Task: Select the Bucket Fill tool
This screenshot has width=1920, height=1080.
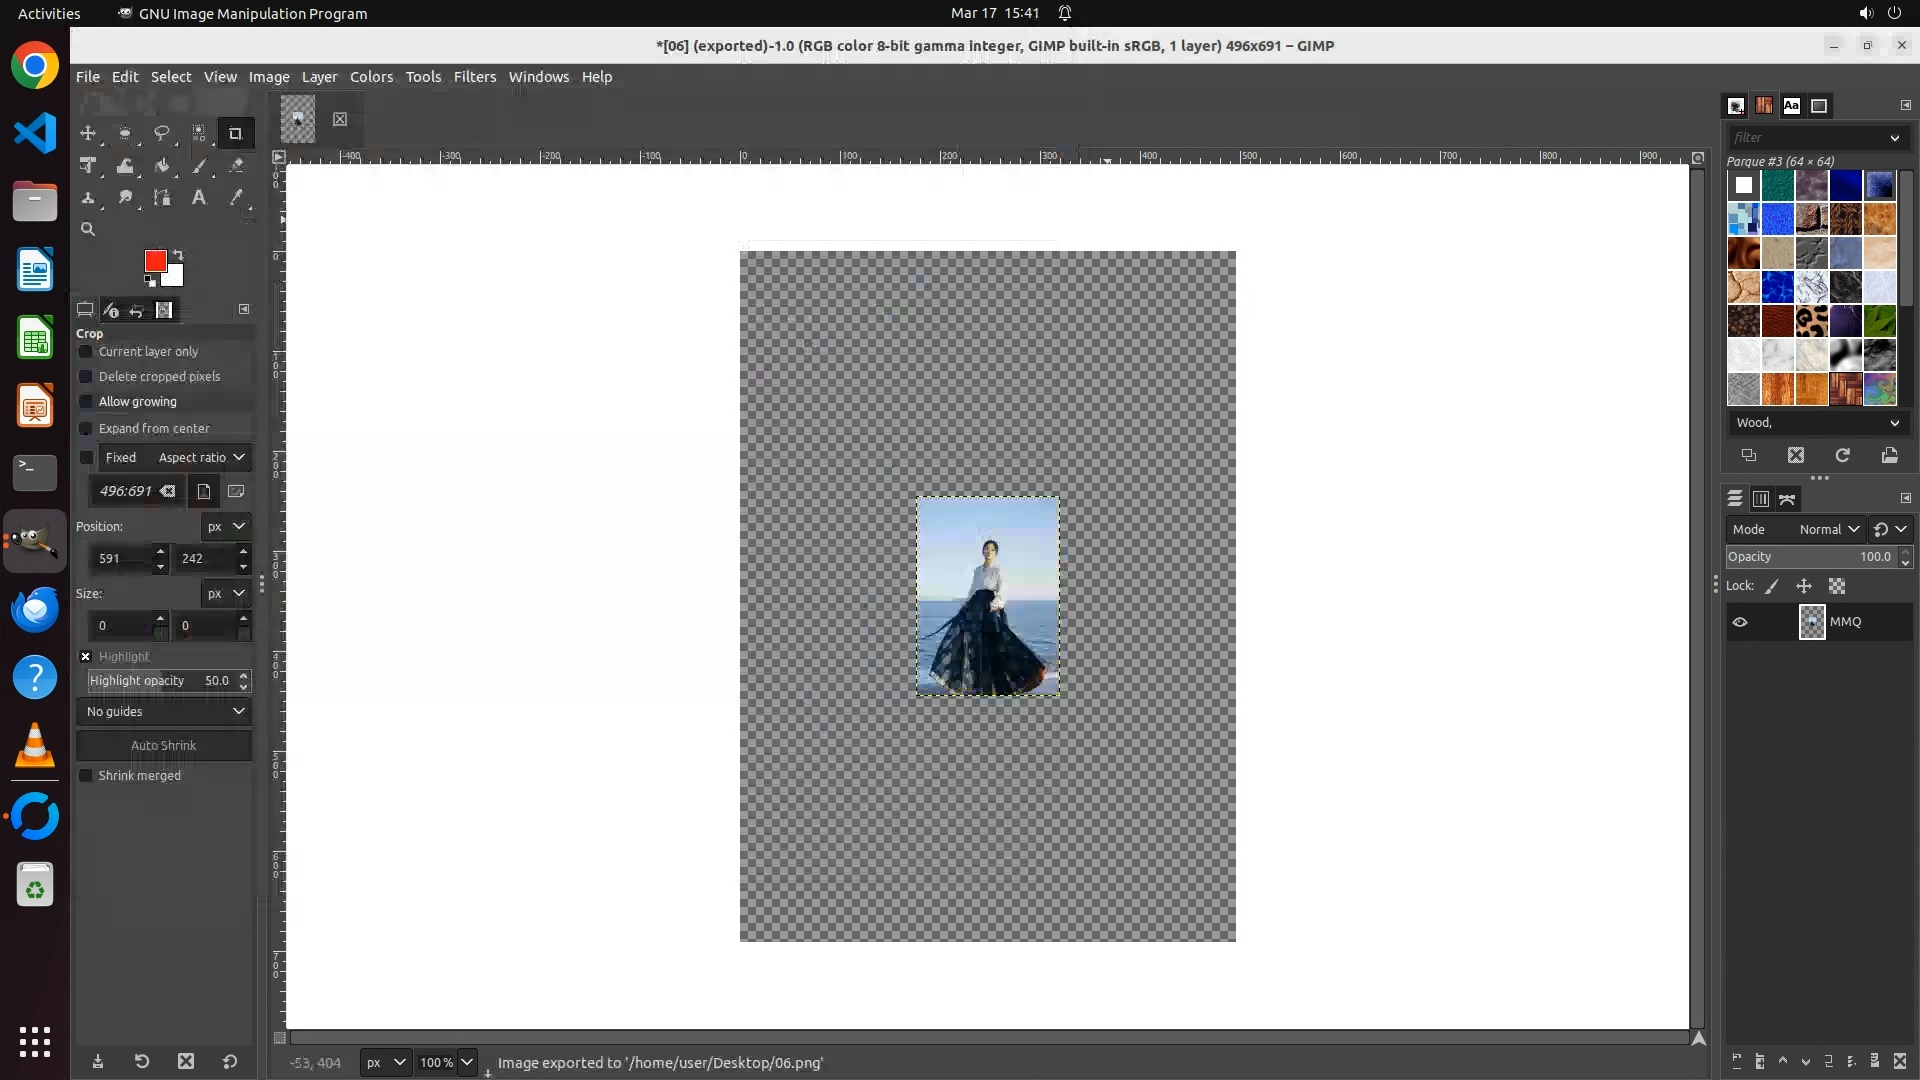Action: (162, 166)
